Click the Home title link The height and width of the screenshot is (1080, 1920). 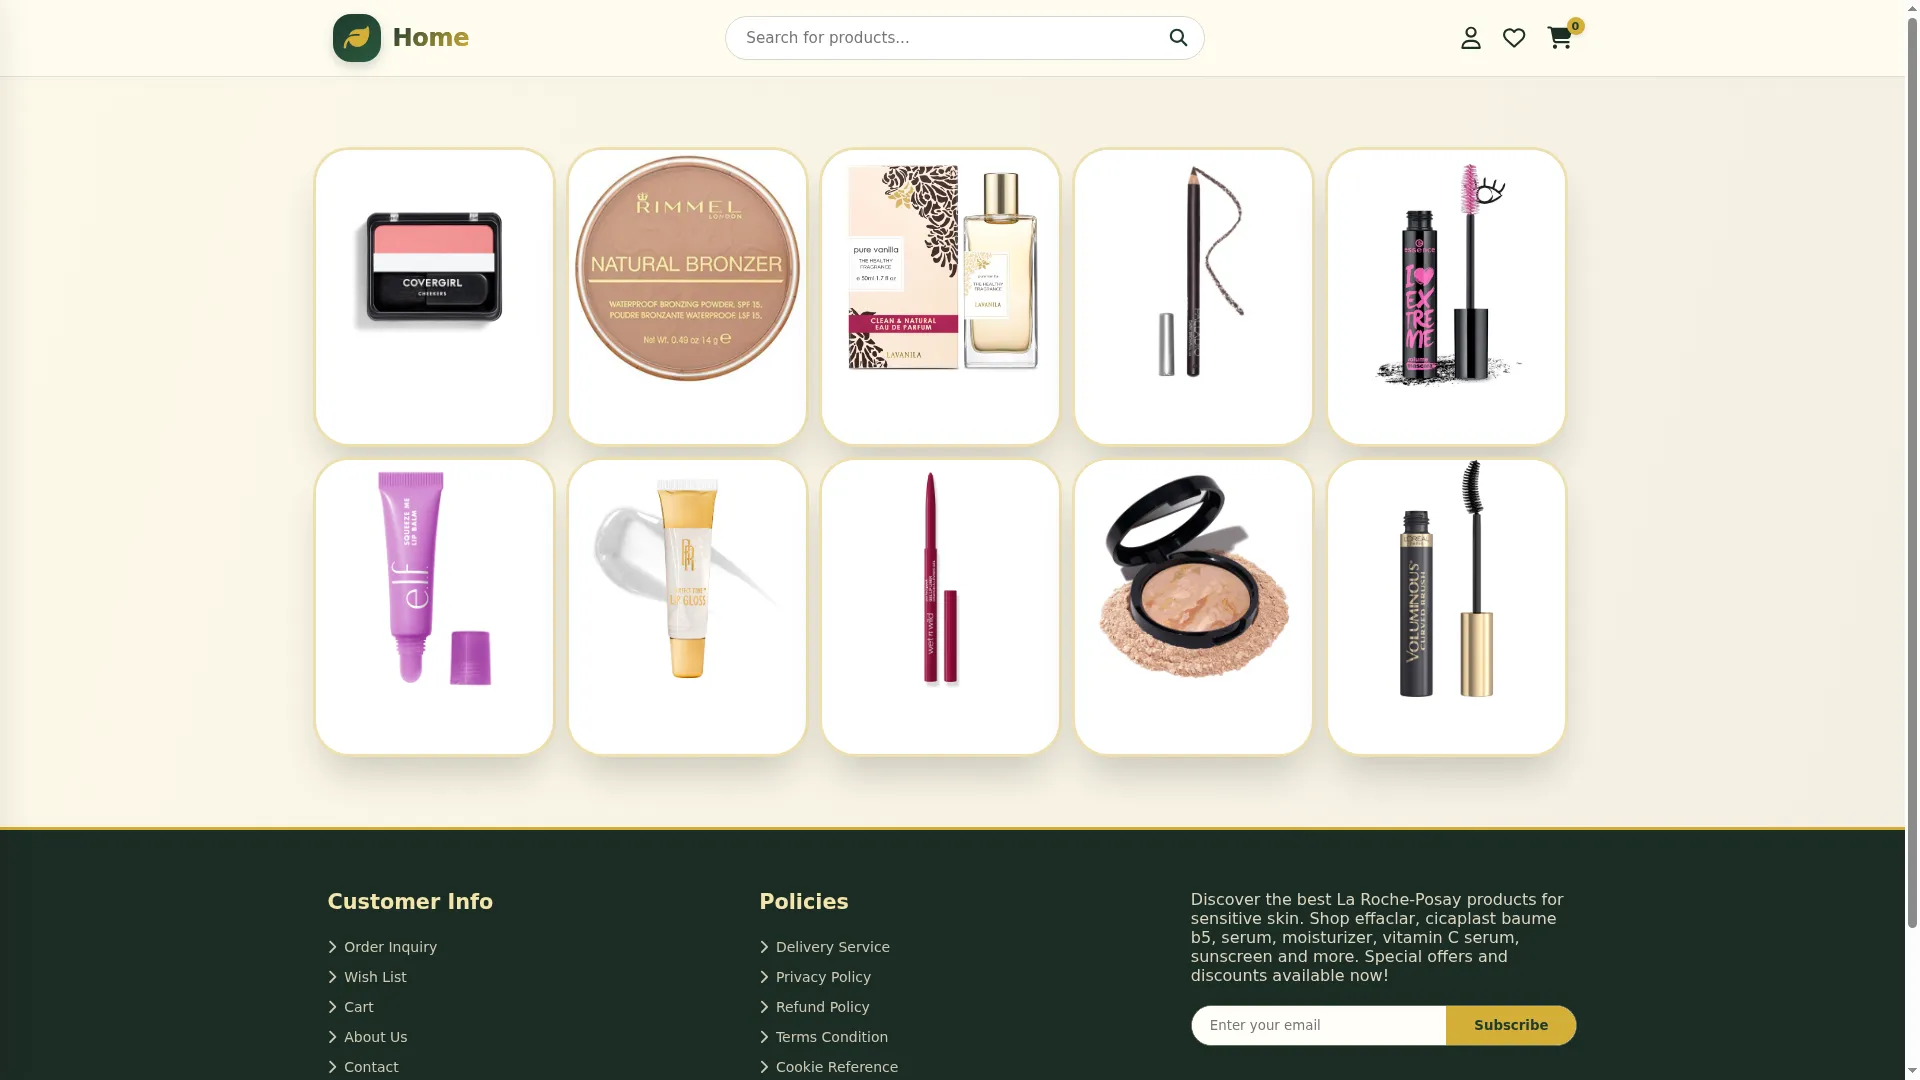click(x=430, y=38)
